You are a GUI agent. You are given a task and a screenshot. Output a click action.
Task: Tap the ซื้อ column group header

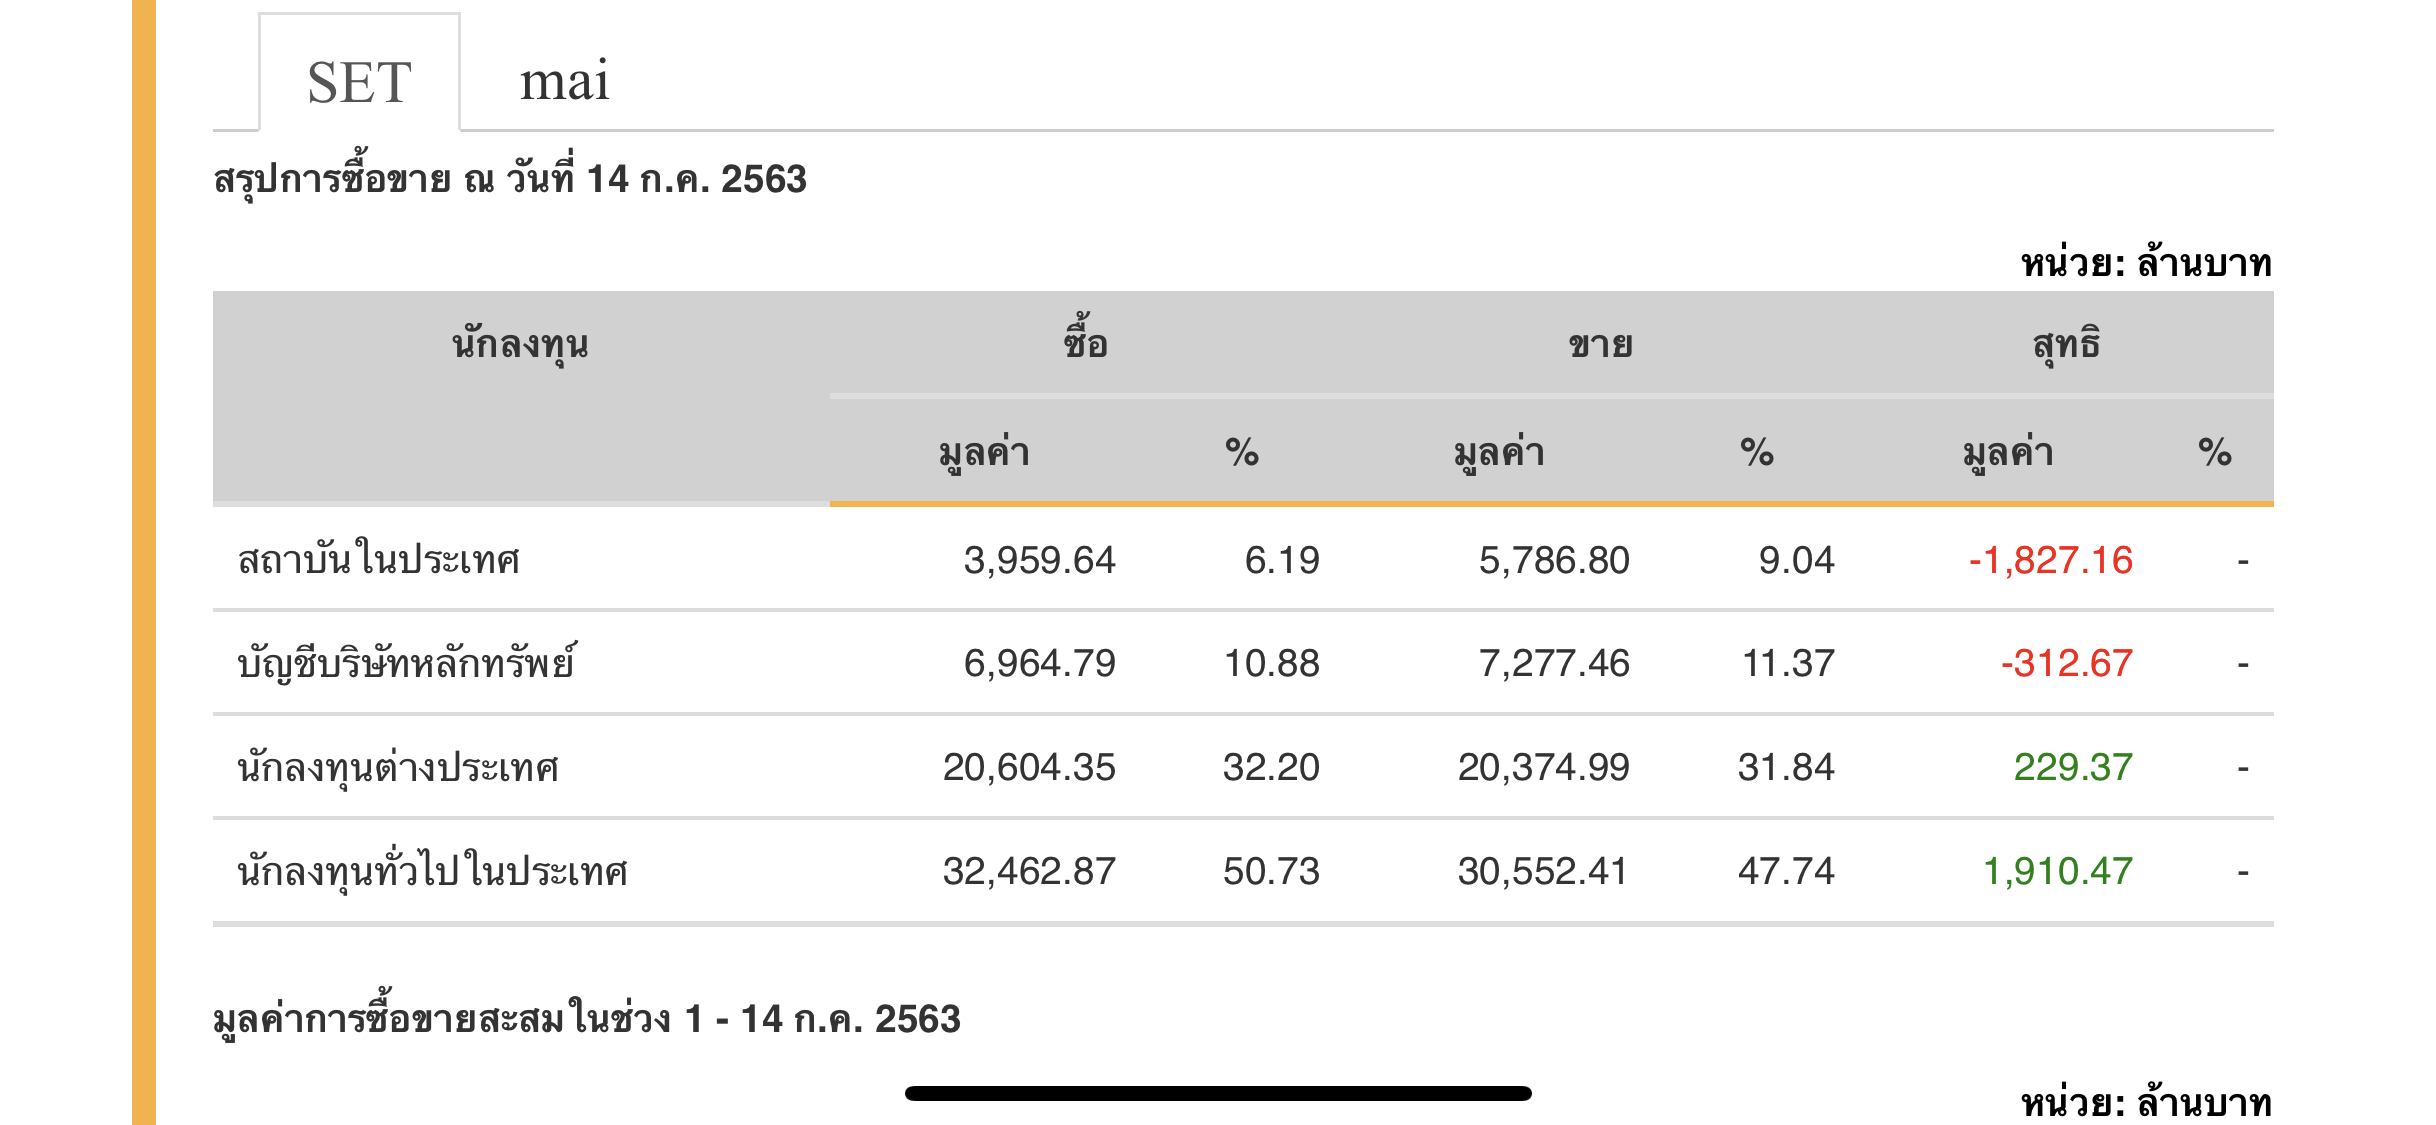pos(1085,344)
